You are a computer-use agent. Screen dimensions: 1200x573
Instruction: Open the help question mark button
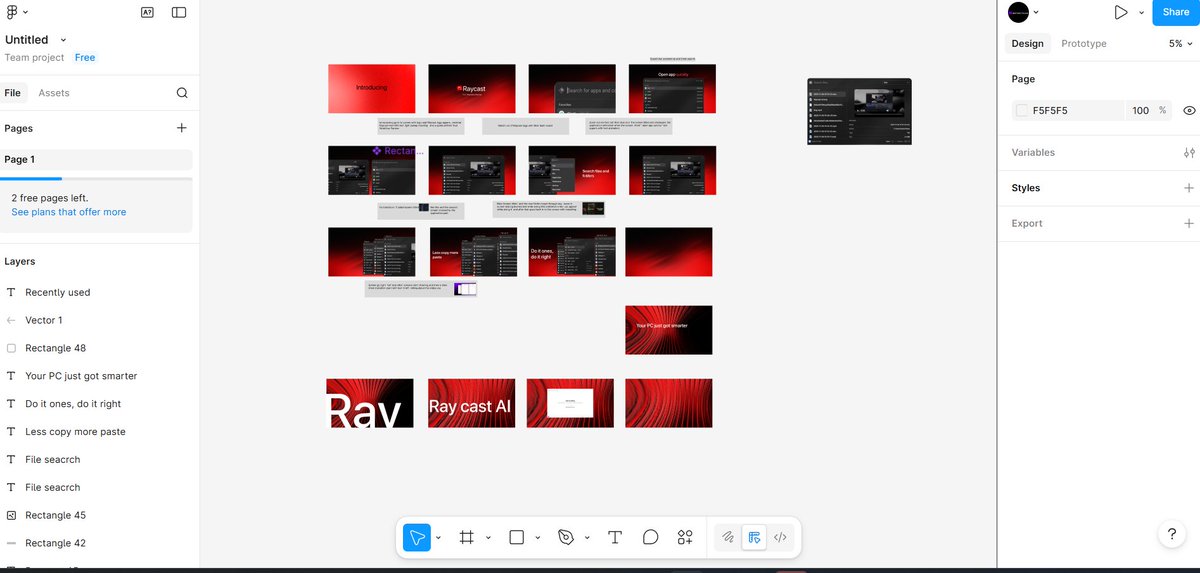point(1172,535)
